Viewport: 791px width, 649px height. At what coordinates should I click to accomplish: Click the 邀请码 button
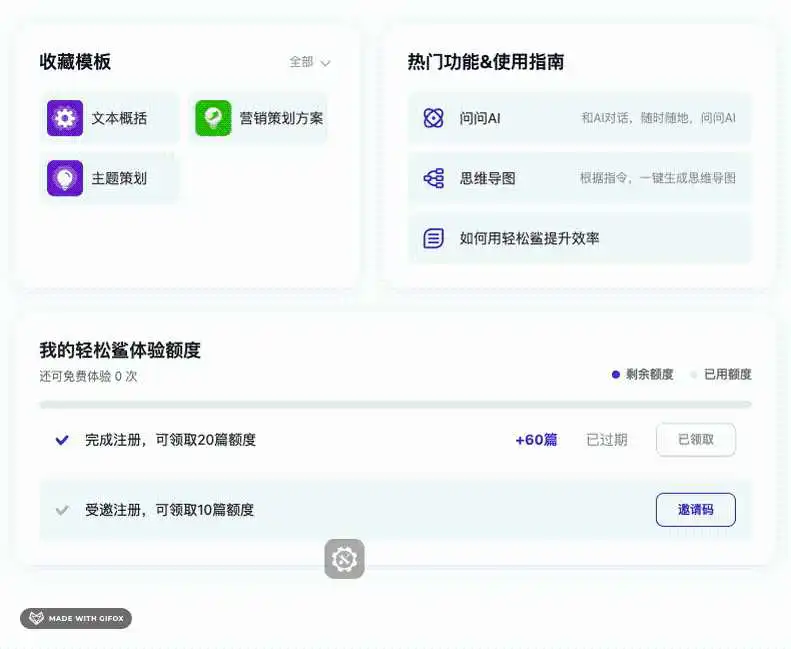[x=696, y=510]
